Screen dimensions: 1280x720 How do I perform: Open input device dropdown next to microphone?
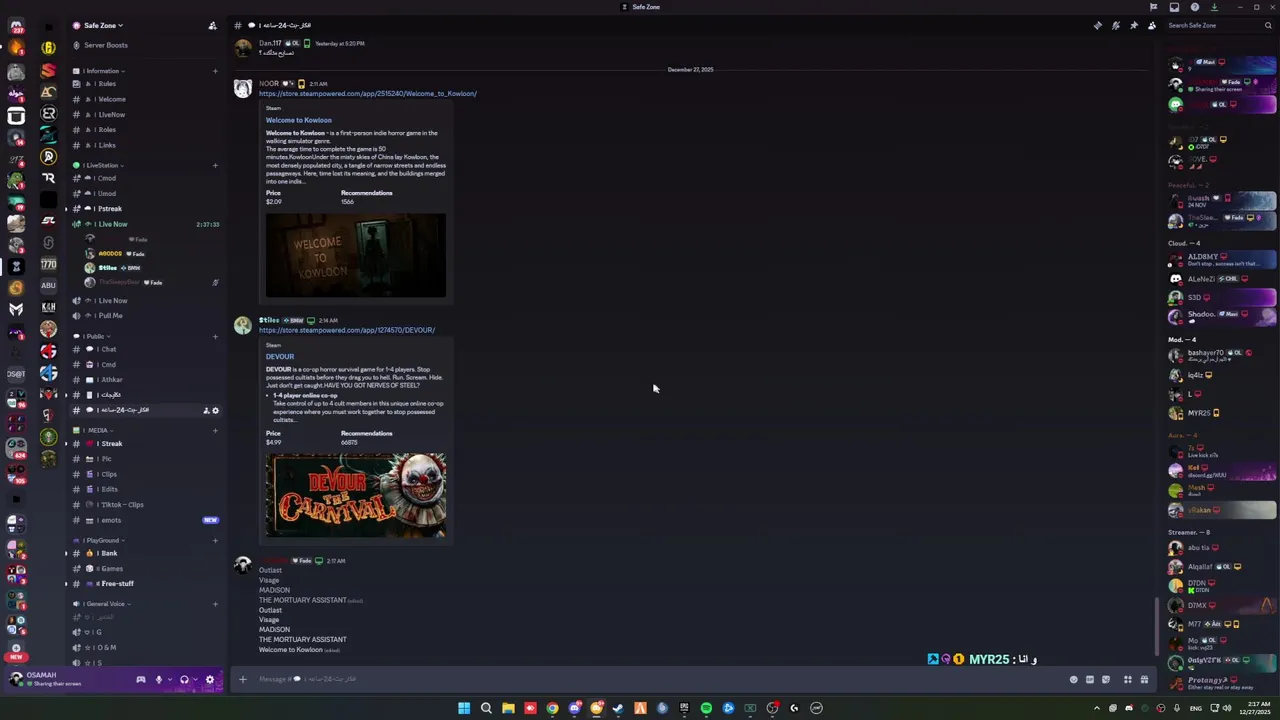[168, 680]
